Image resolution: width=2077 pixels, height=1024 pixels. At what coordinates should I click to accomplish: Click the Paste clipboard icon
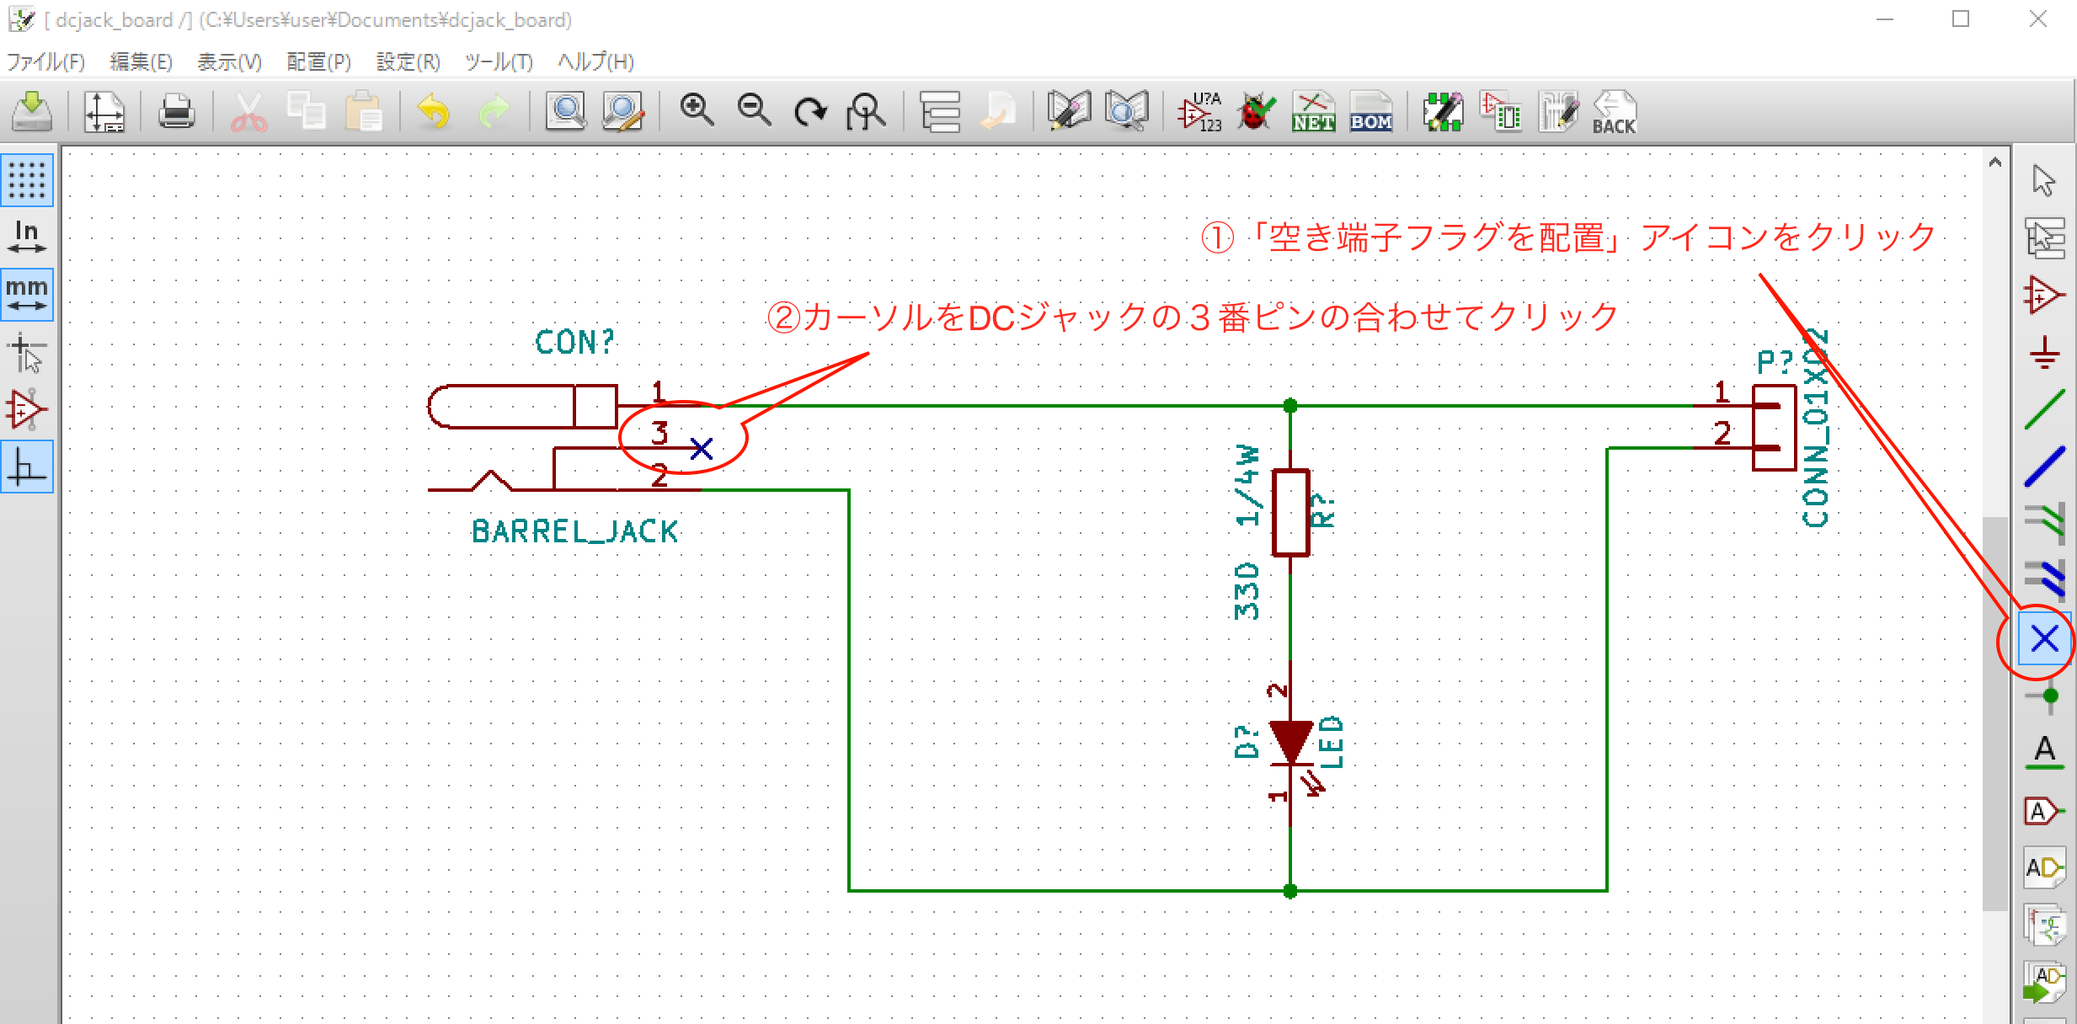tap(364, 111)
